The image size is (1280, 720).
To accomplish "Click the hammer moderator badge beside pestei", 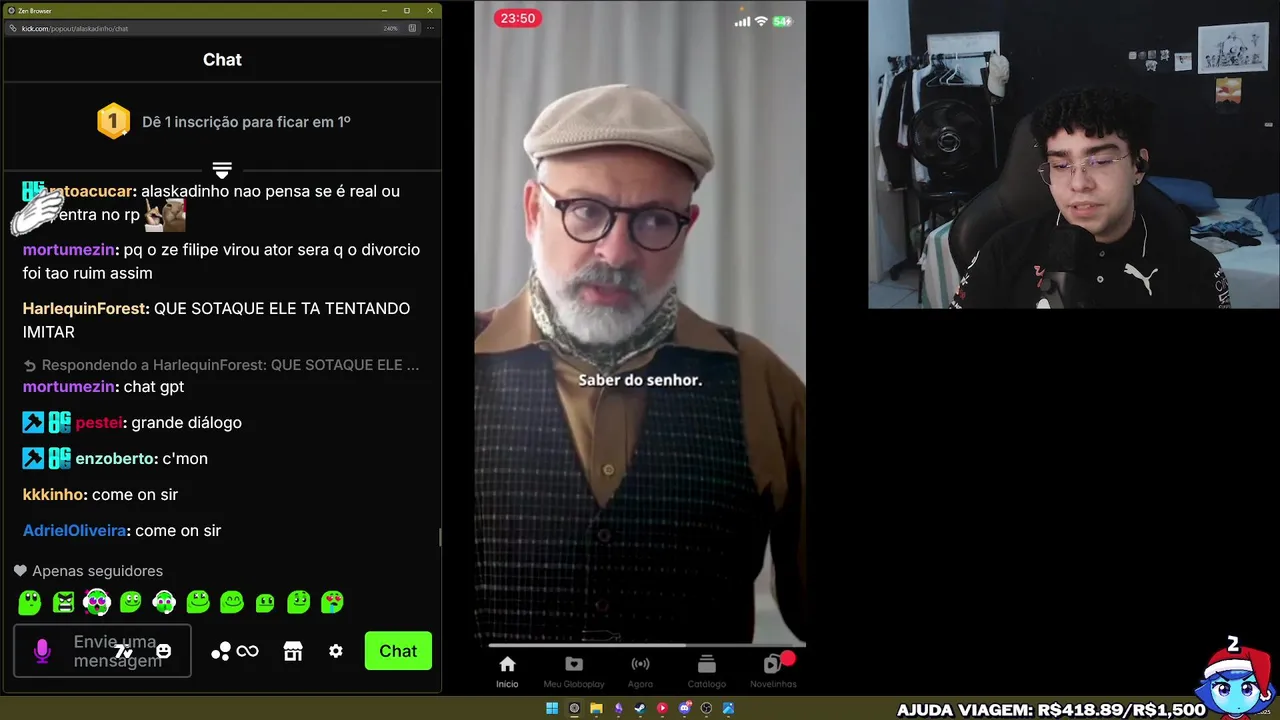I will [x=33, y=422].
